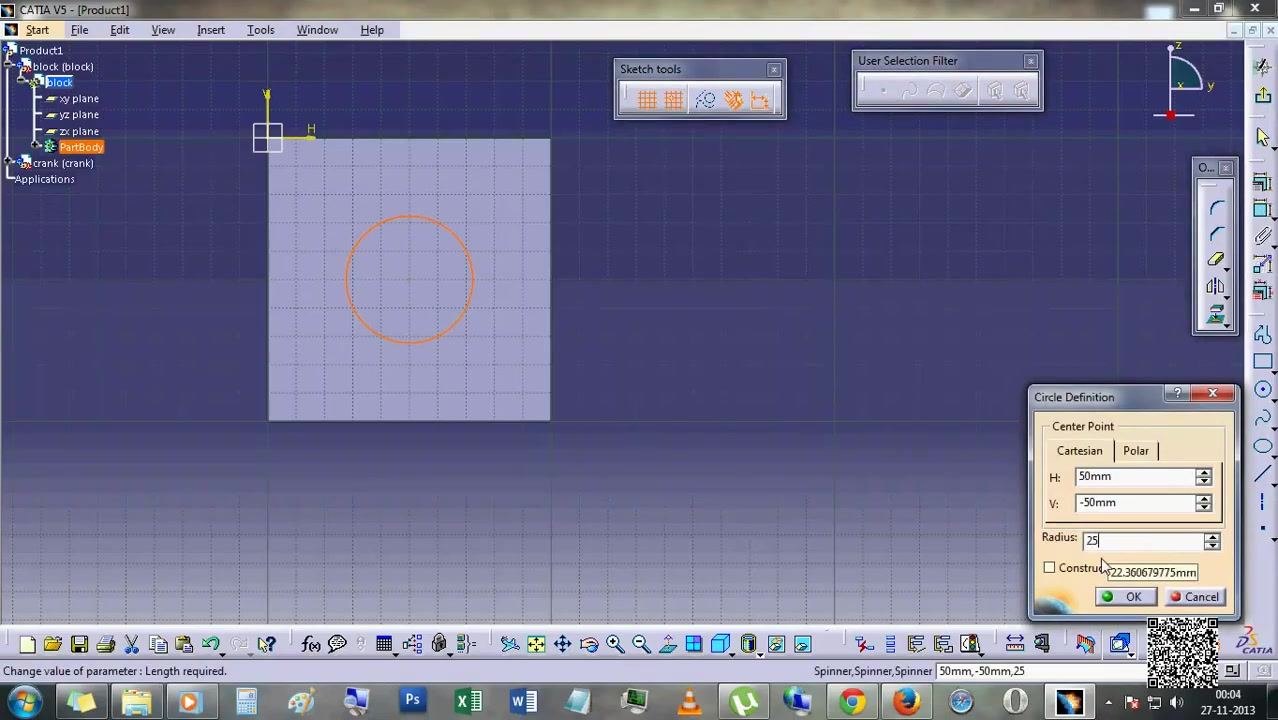Click the help question-mark in Circle Definition

[x=1178, y=394]
